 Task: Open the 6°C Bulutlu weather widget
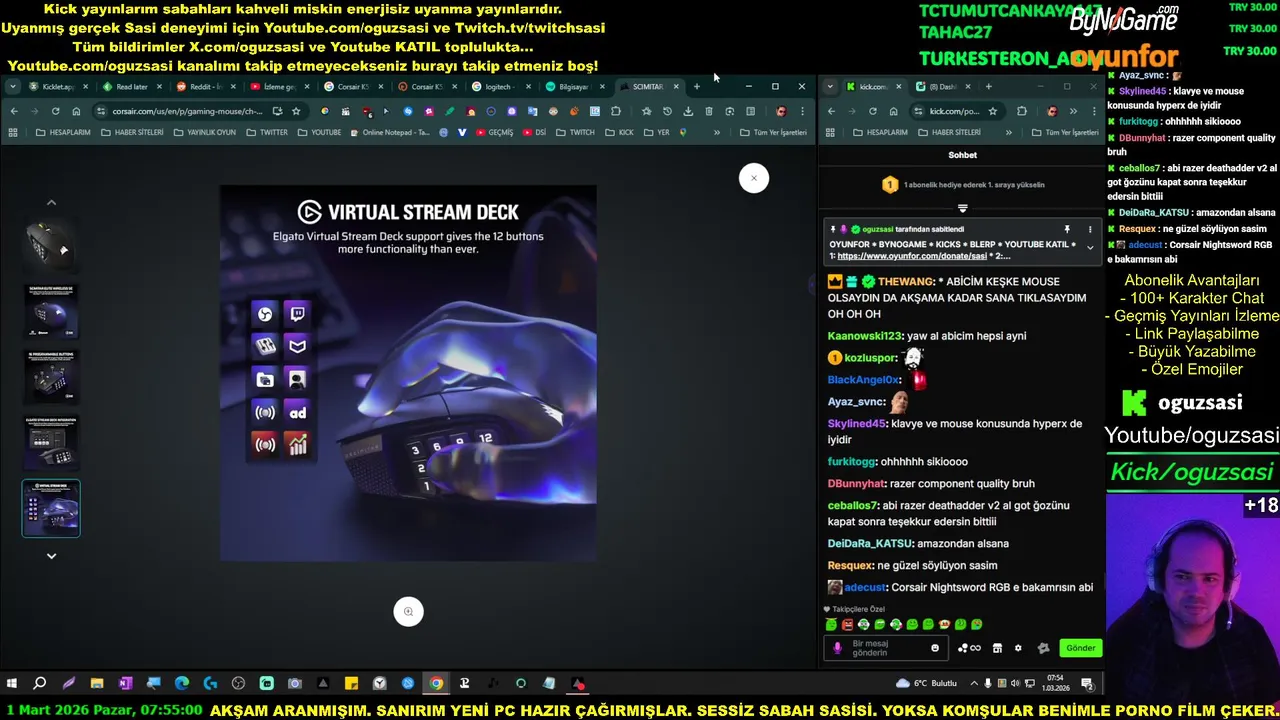(x=927, y=684)
